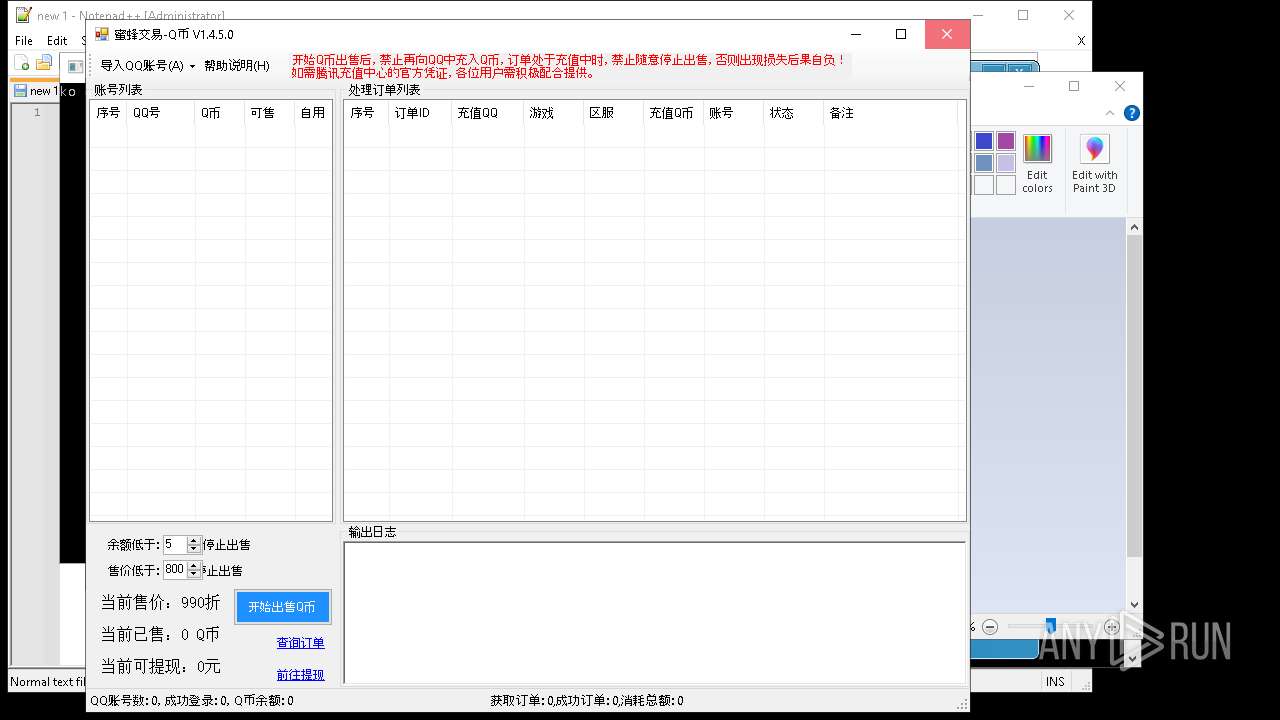Image resolution: width=1280 pixels, height=720 pixels.
Task: Click the 账号 column header in the order list
Action: pos(734,113)
